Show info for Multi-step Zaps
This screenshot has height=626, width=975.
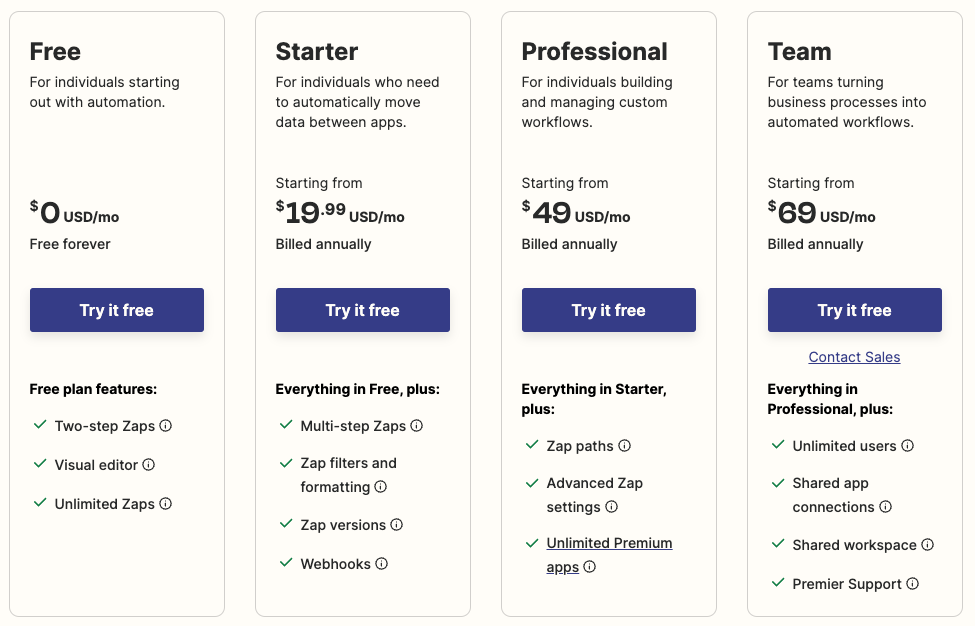click(417, 426)
